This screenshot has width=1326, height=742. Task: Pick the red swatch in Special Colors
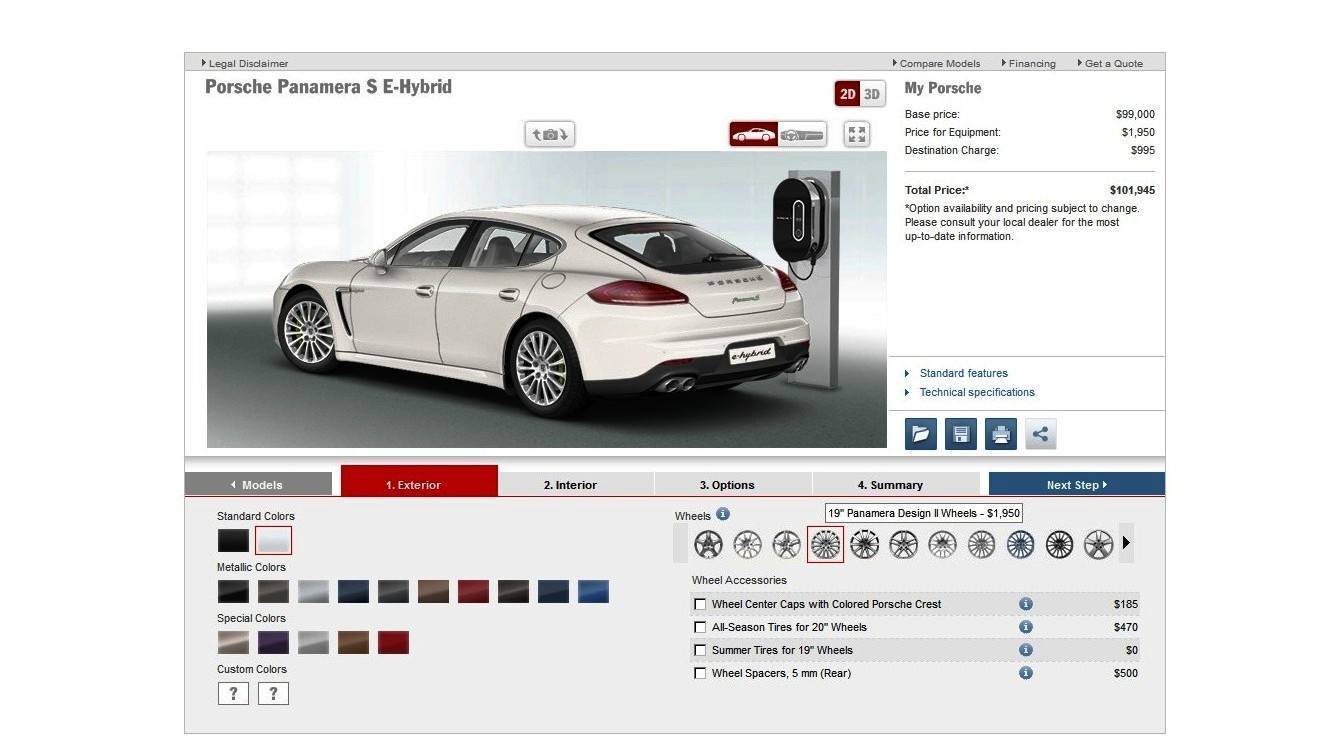coord(393,643)
